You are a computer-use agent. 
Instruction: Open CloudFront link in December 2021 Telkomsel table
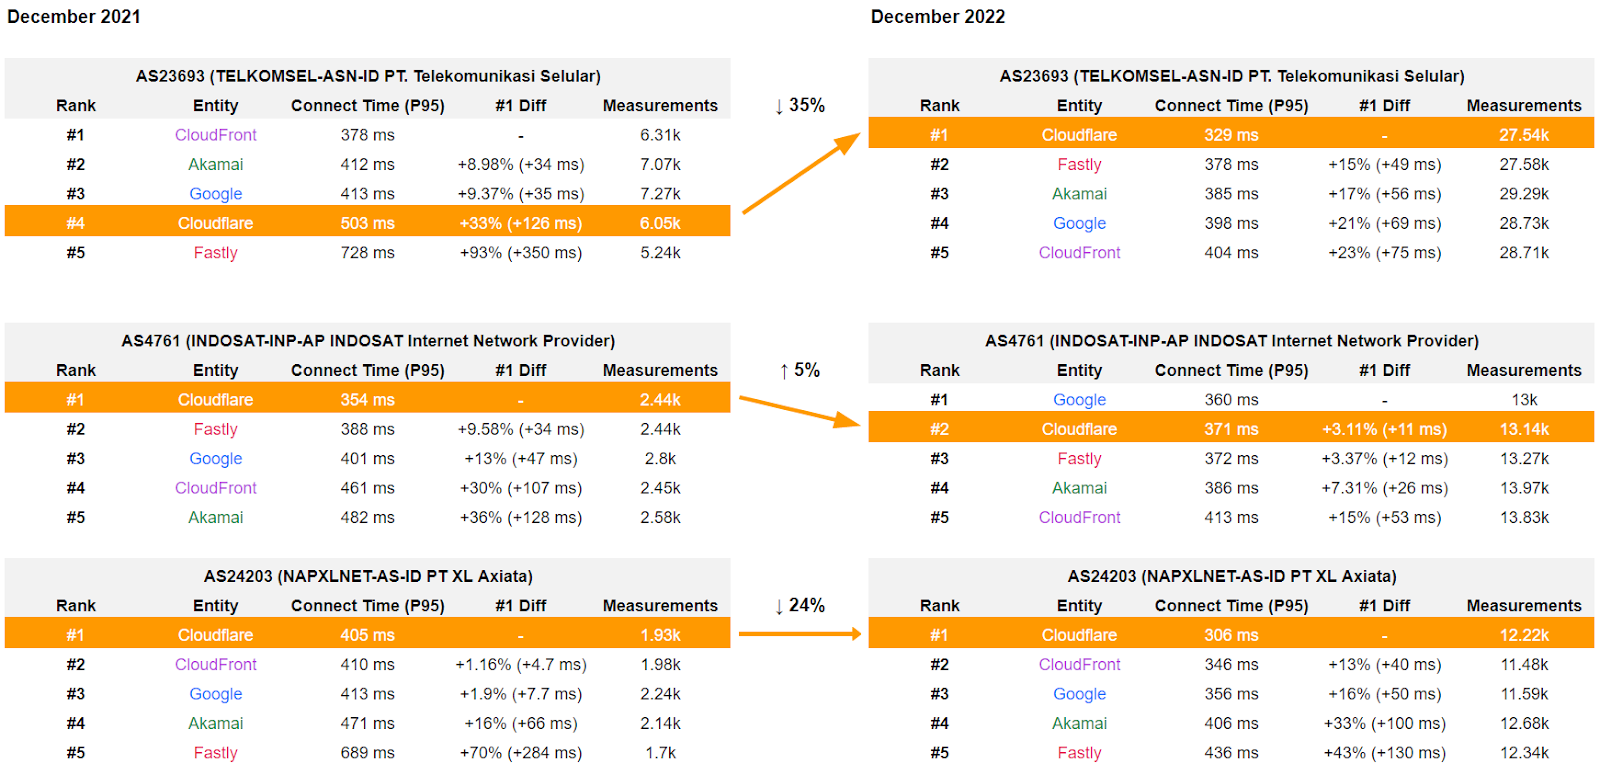(x=215, y=135)
